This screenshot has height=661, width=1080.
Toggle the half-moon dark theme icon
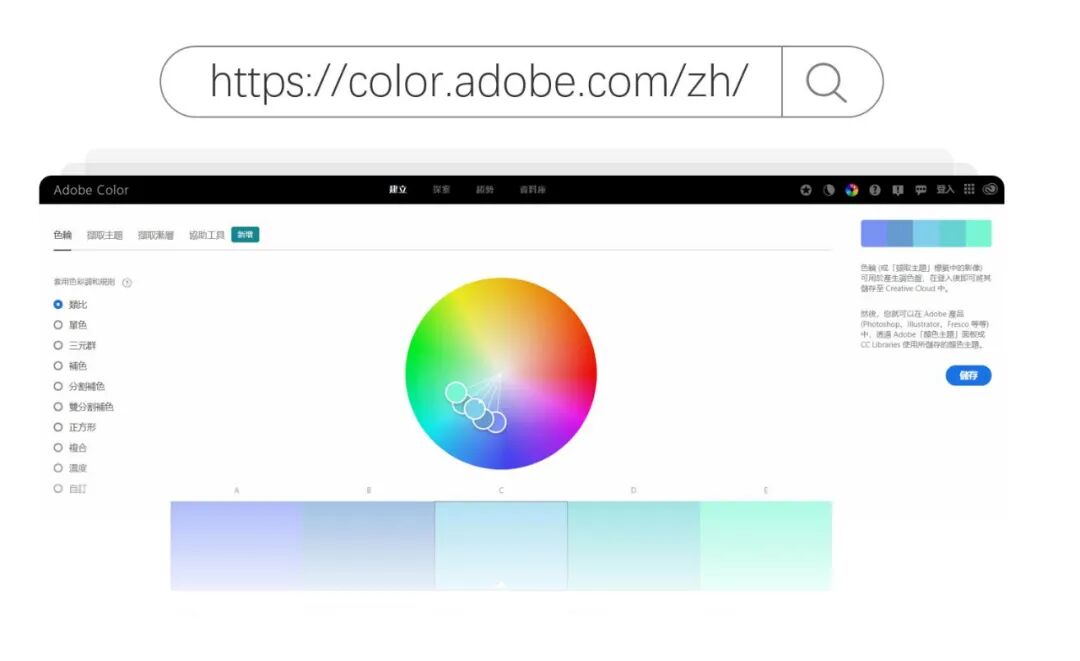(x=829, y=190)
